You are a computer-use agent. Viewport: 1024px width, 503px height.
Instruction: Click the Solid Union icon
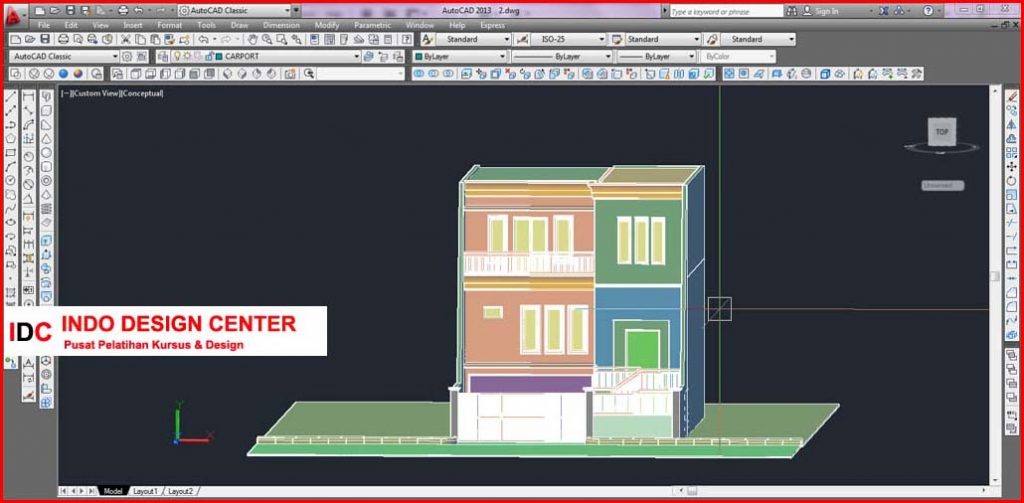click(x=419, y=74)
